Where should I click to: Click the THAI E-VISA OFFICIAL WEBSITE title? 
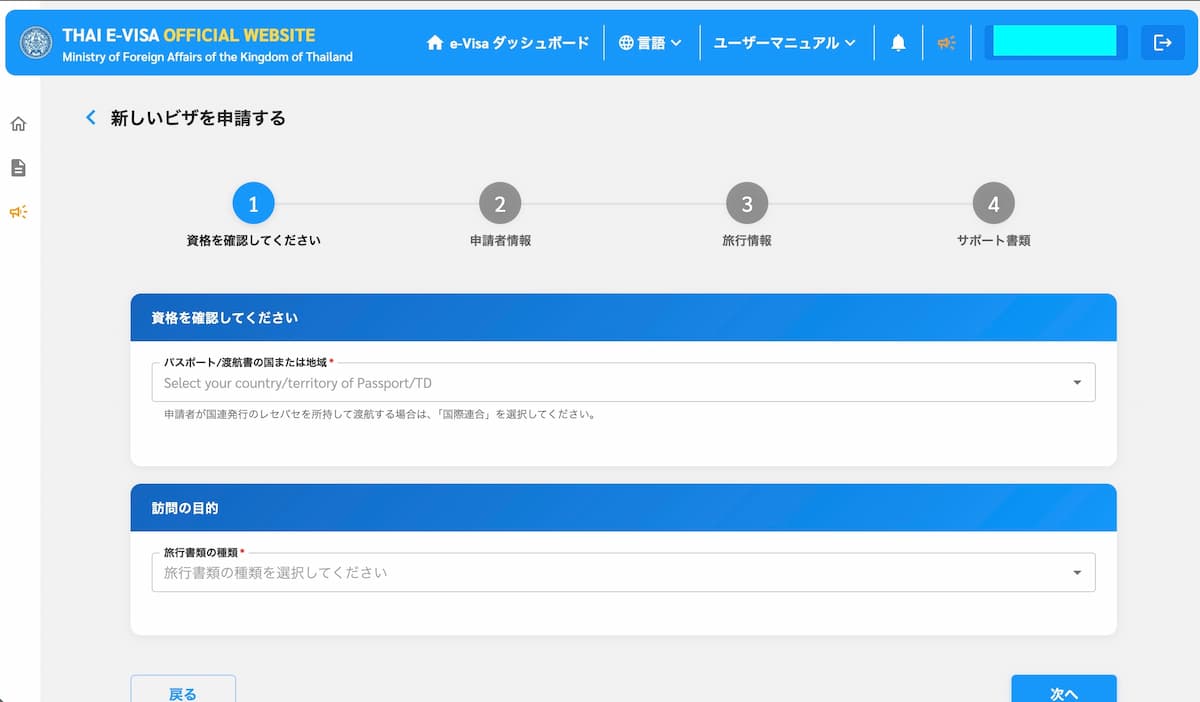(x=188, y=35)
